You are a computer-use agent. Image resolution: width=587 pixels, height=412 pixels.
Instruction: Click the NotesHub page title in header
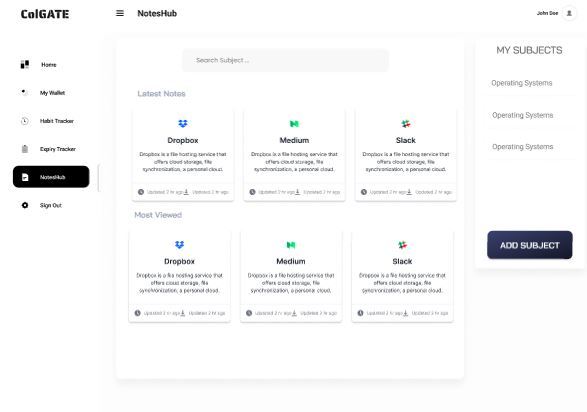click(x=157, y=13)
